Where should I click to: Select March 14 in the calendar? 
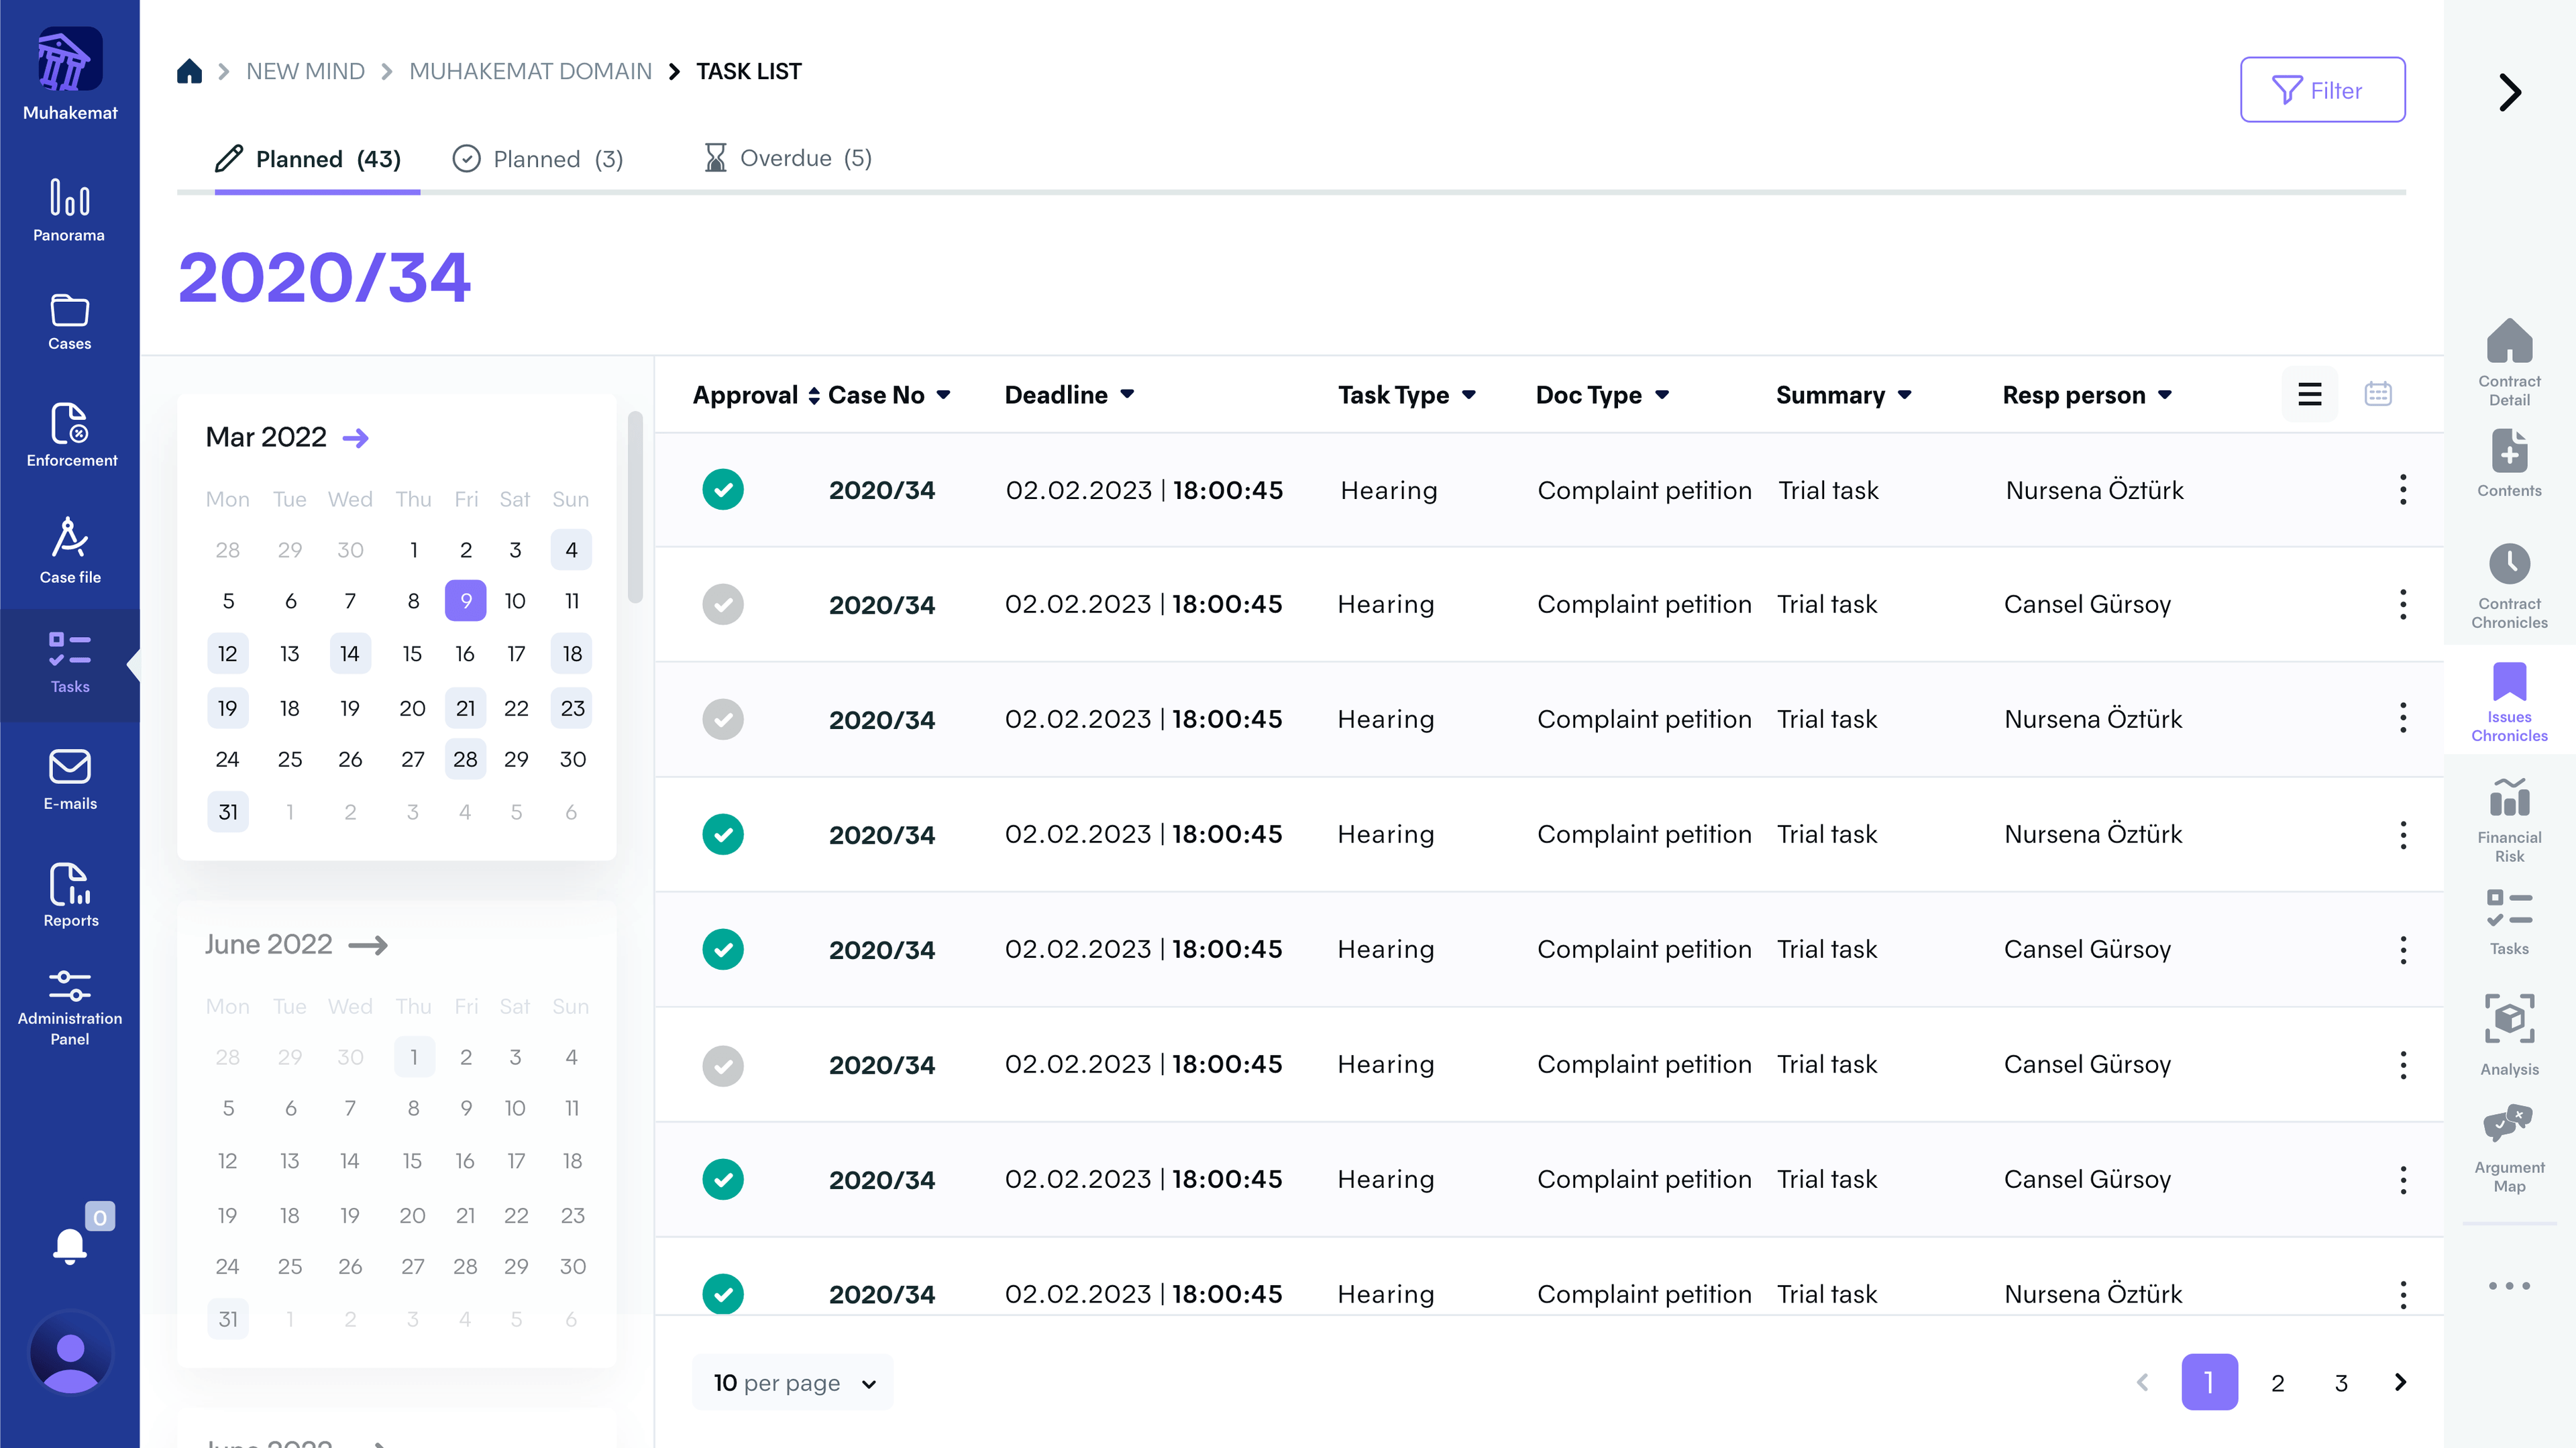349,654
